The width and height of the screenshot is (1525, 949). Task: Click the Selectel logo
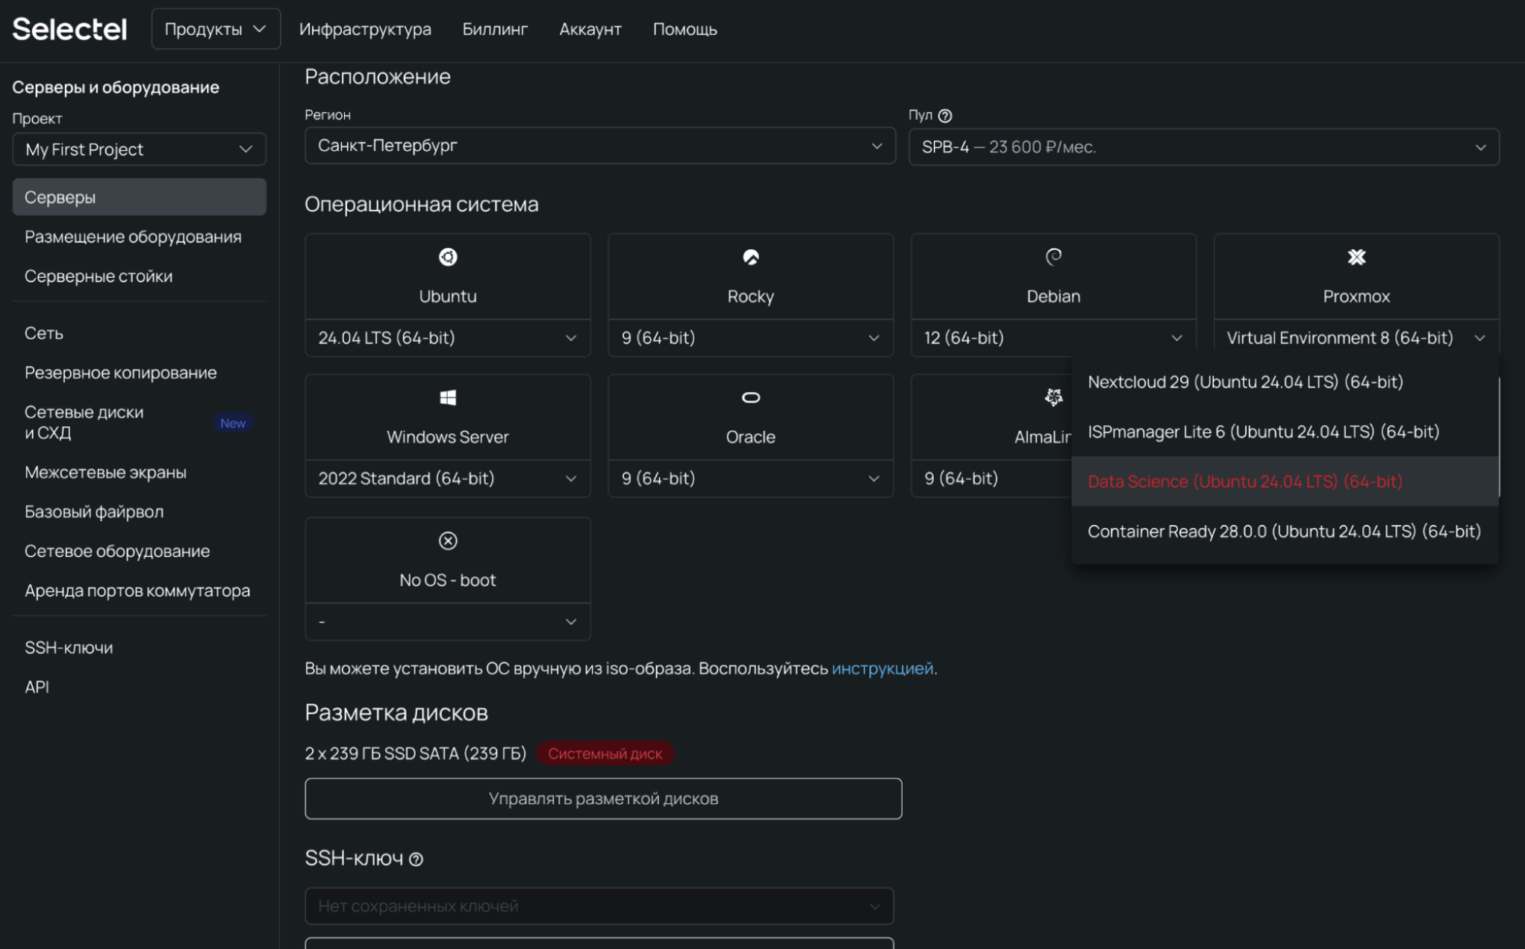click(70, 29)
